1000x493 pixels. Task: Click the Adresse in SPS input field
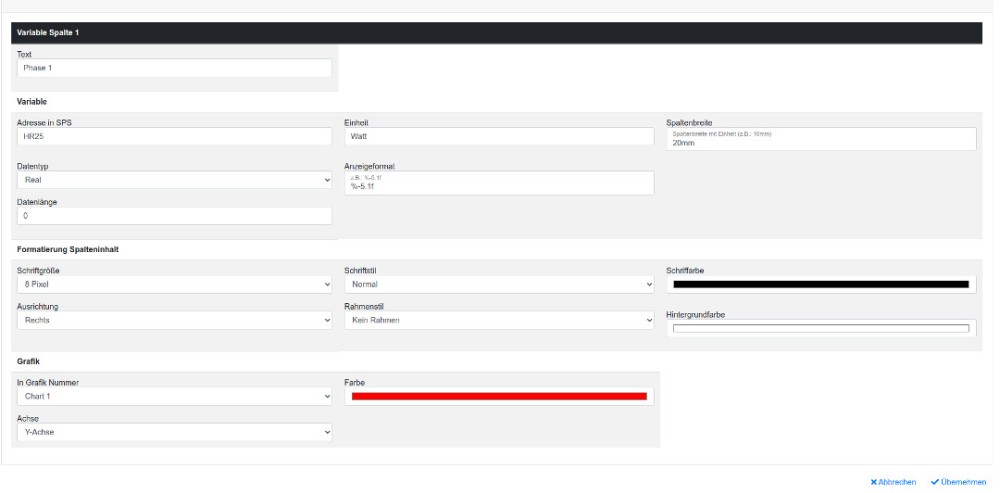coord(174,137)
